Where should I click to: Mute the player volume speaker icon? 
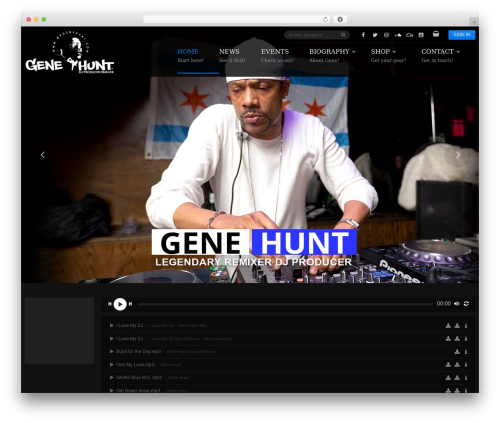coord(457,304)
